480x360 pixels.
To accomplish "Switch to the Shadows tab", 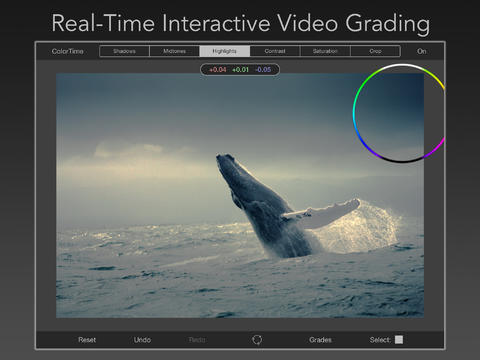I will [x=124, y=51].
